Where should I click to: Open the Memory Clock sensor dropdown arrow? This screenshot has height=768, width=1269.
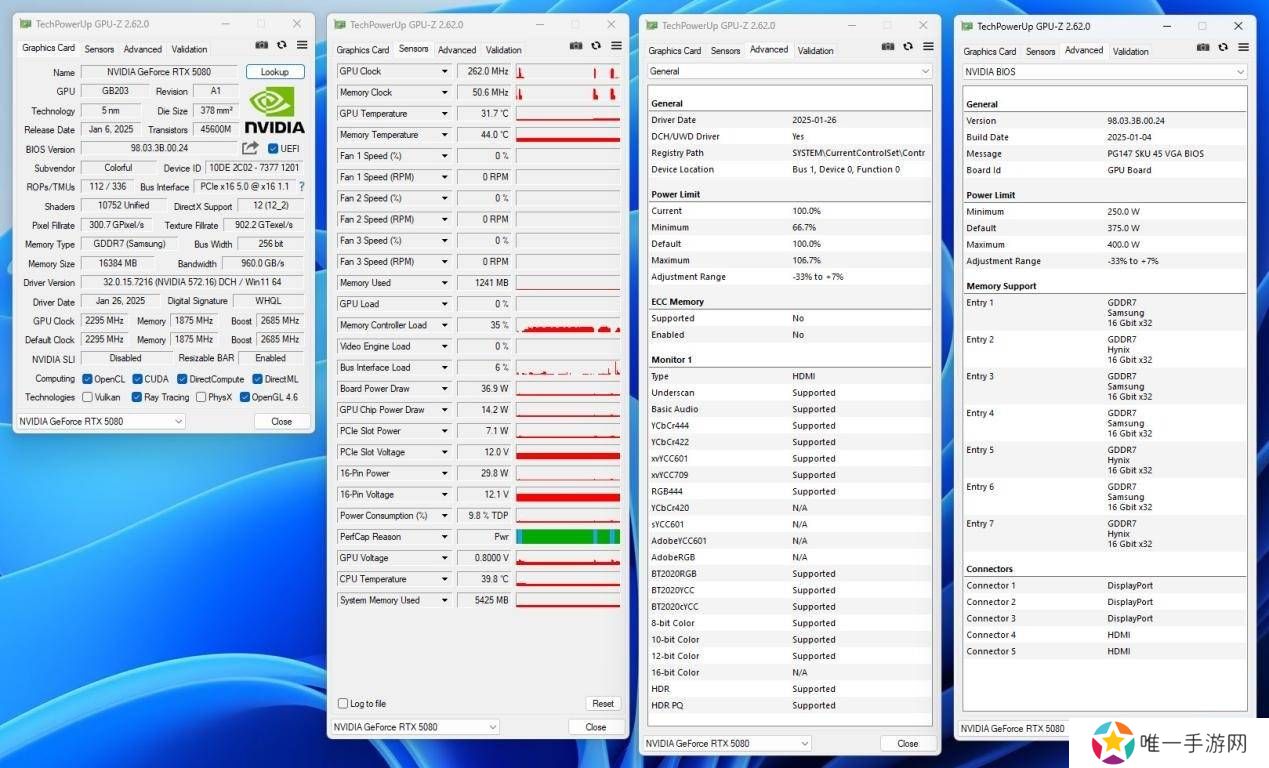[x=444, y=93]
